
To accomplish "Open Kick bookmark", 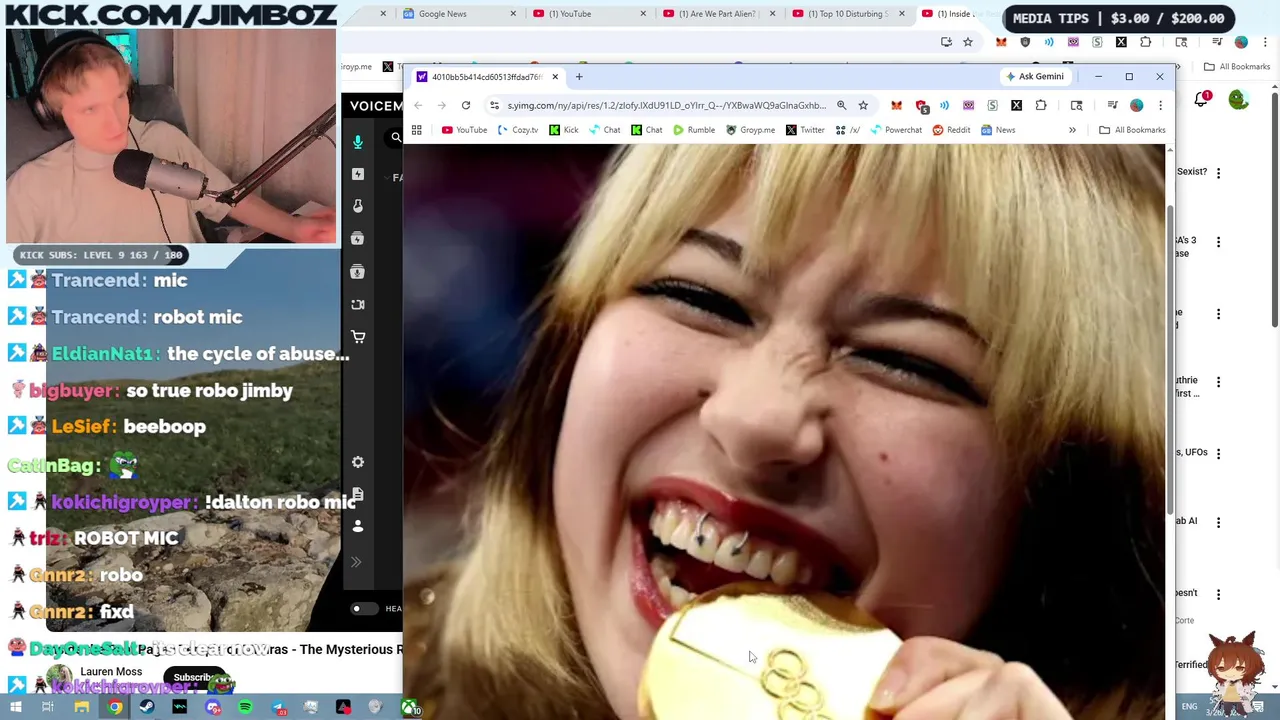I will pos(564,130).
